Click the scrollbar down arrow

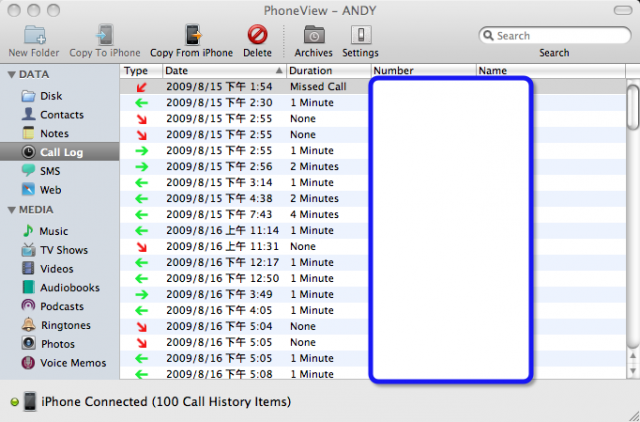[x=633, y=371]
